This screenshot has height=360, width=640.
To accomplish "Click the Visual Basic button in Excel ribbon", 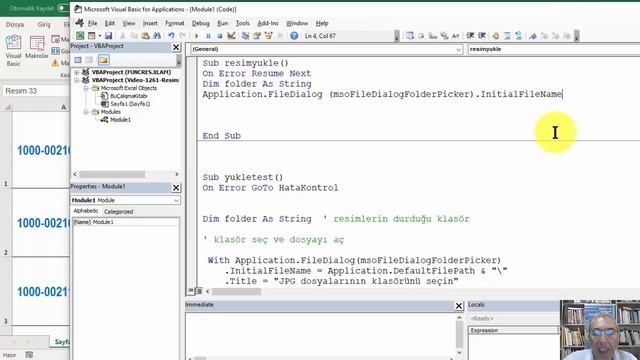I will coord(13,51).
